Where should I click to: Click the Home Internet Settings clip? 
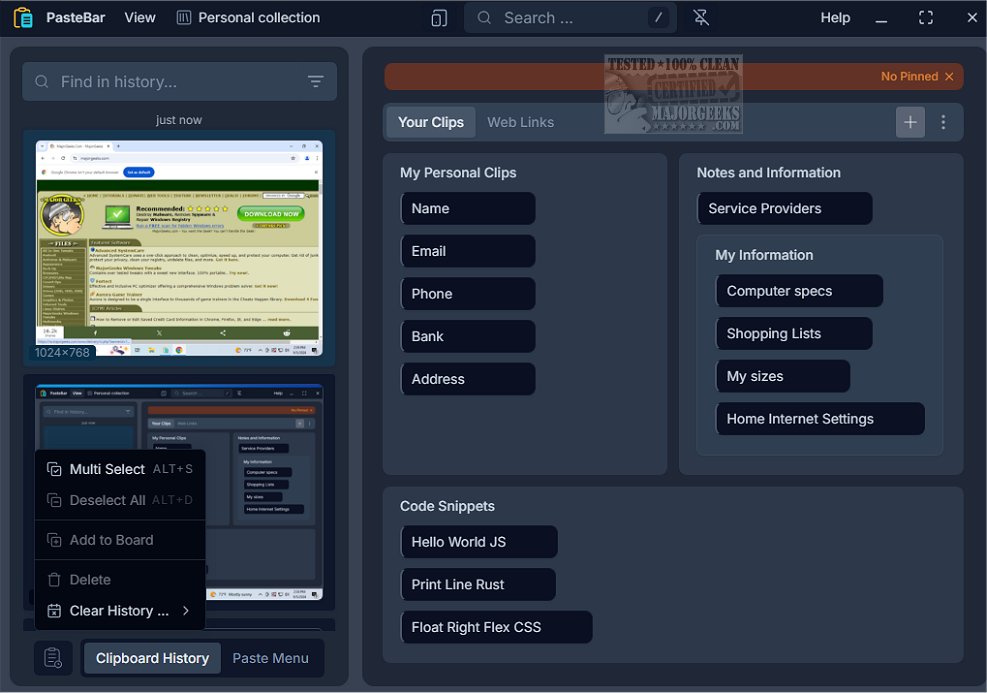[x=820, y=419]
